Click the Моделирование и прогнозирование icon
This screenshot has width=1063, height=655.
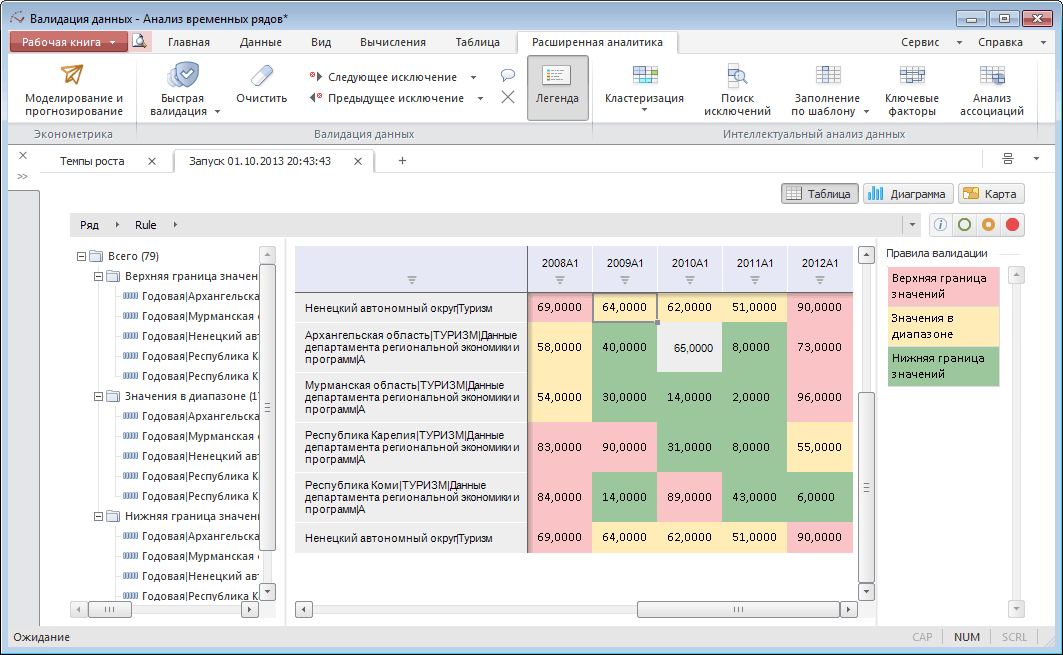[73, 76]
